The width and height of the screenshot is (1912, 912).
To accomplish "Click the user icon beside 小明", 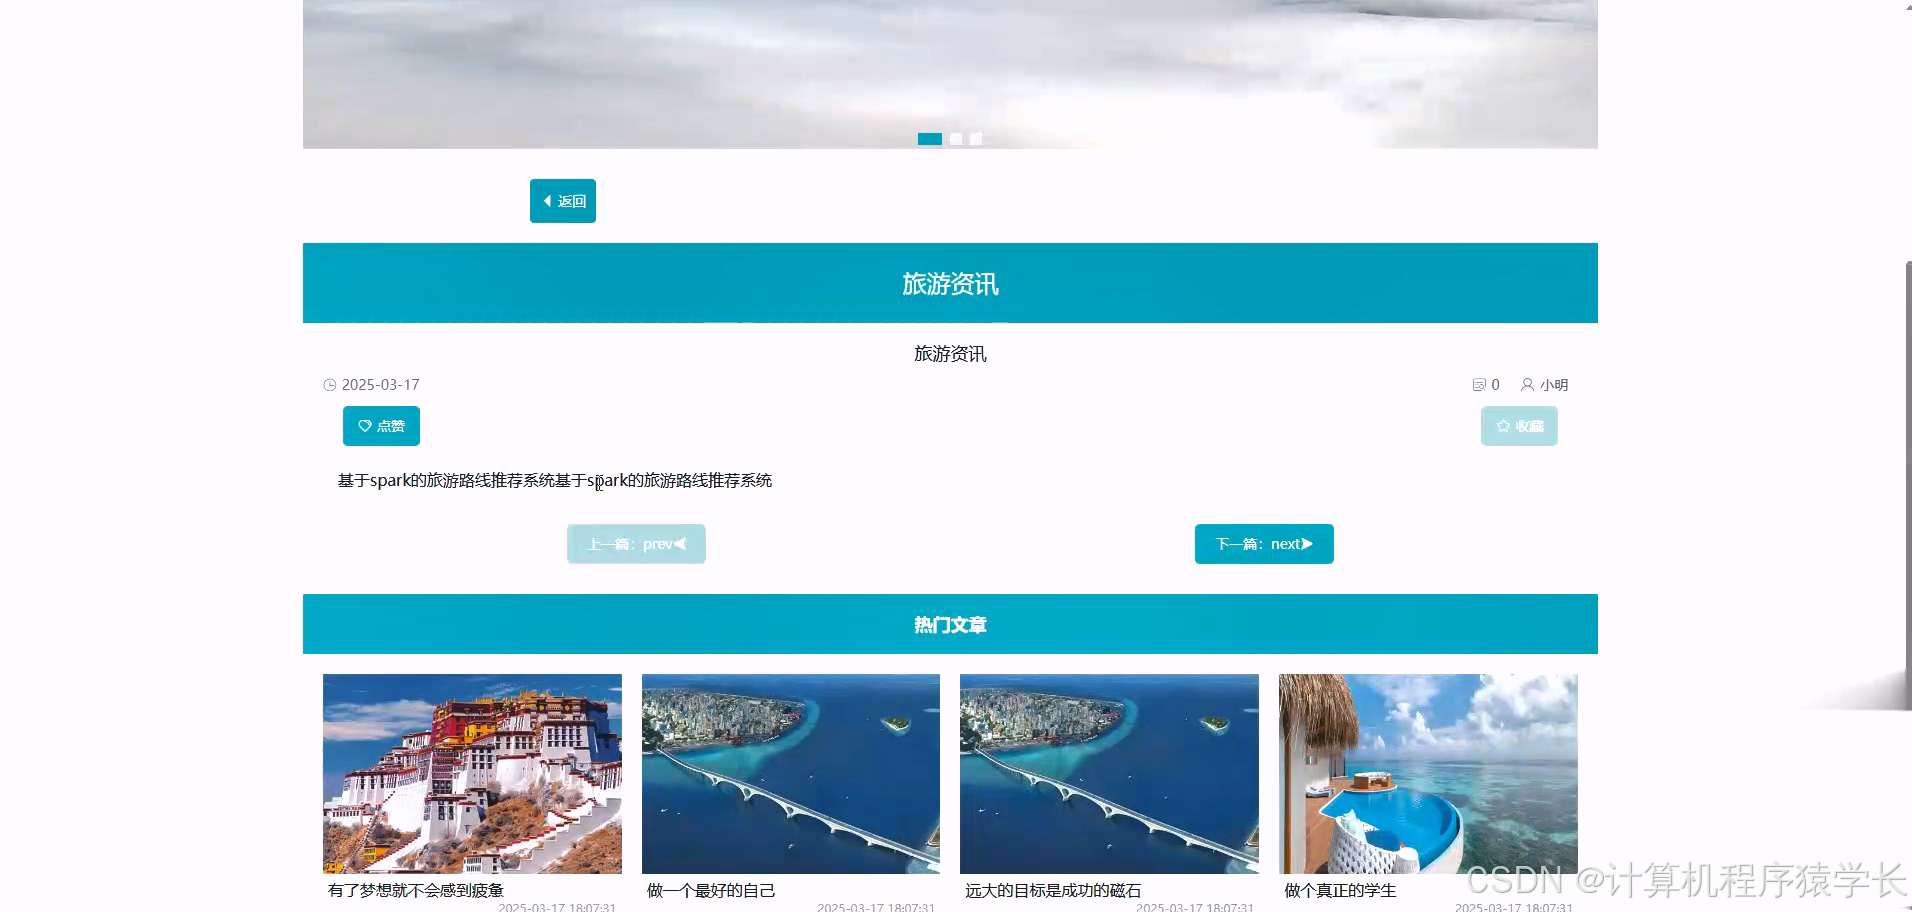I will click(x=1527, y=384).
